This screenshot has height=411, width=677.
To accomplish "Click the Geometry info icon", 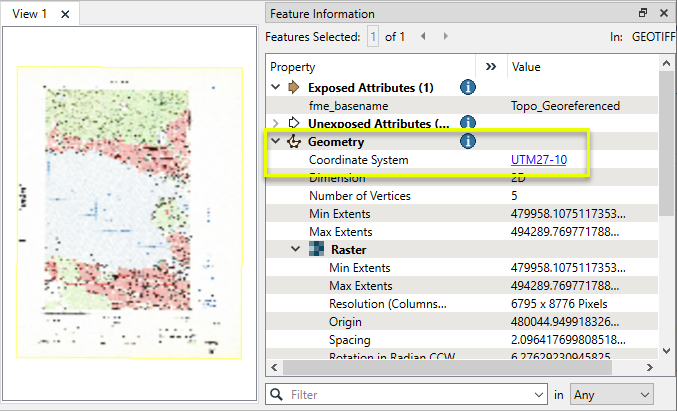I will coord(467,141).
